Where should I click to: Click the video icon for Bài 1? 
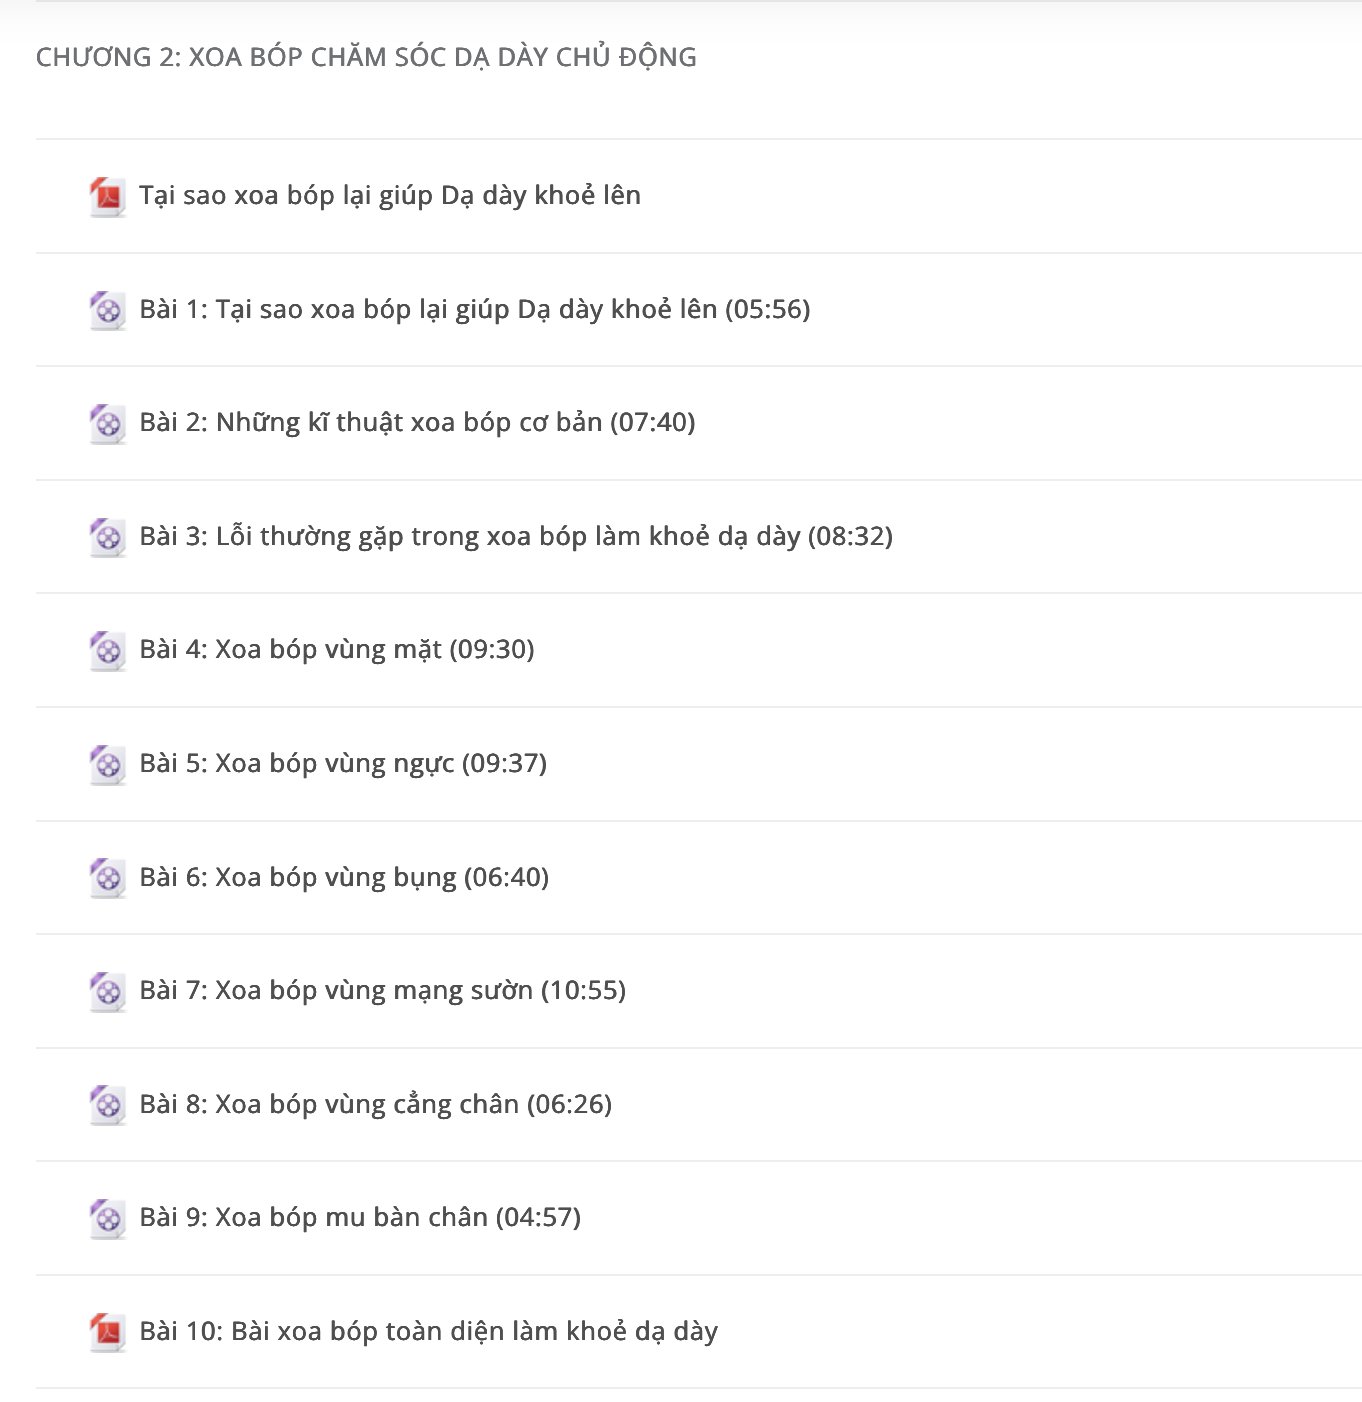pos(107,310)
